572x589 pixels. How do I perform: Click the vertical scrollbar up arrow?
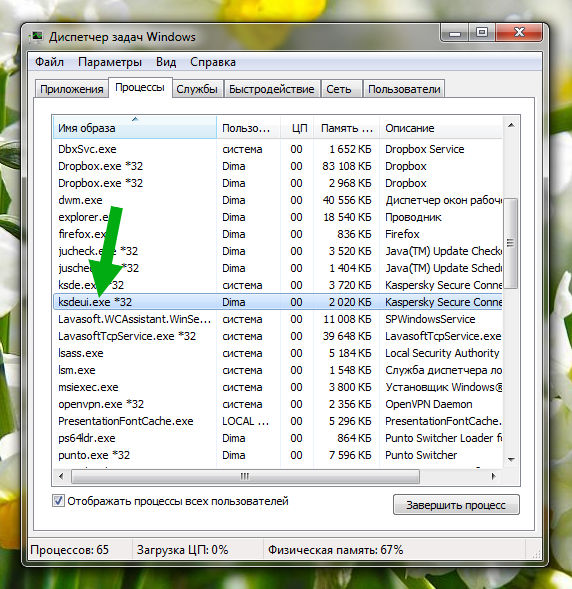coord(511,125)
